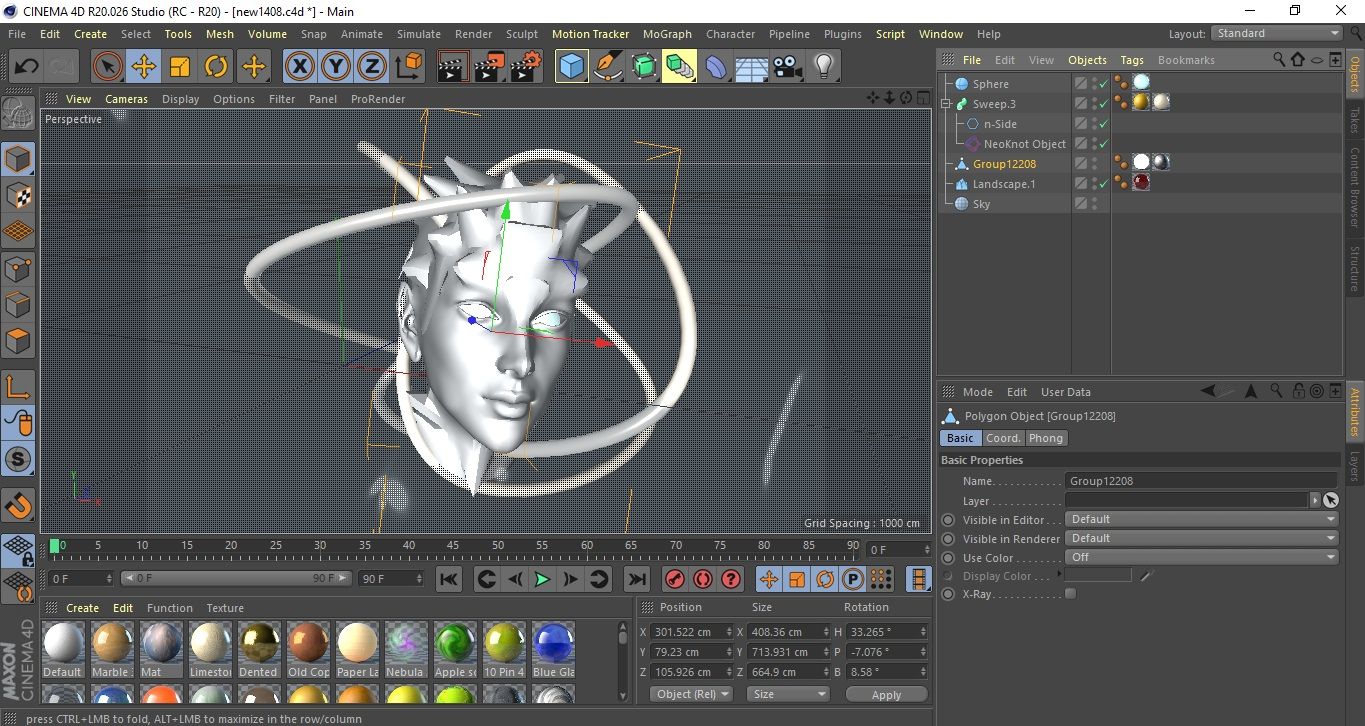Enable the X-Ray checkbox
Viewport: 1365px width, 726px height.
(1071, 594)
